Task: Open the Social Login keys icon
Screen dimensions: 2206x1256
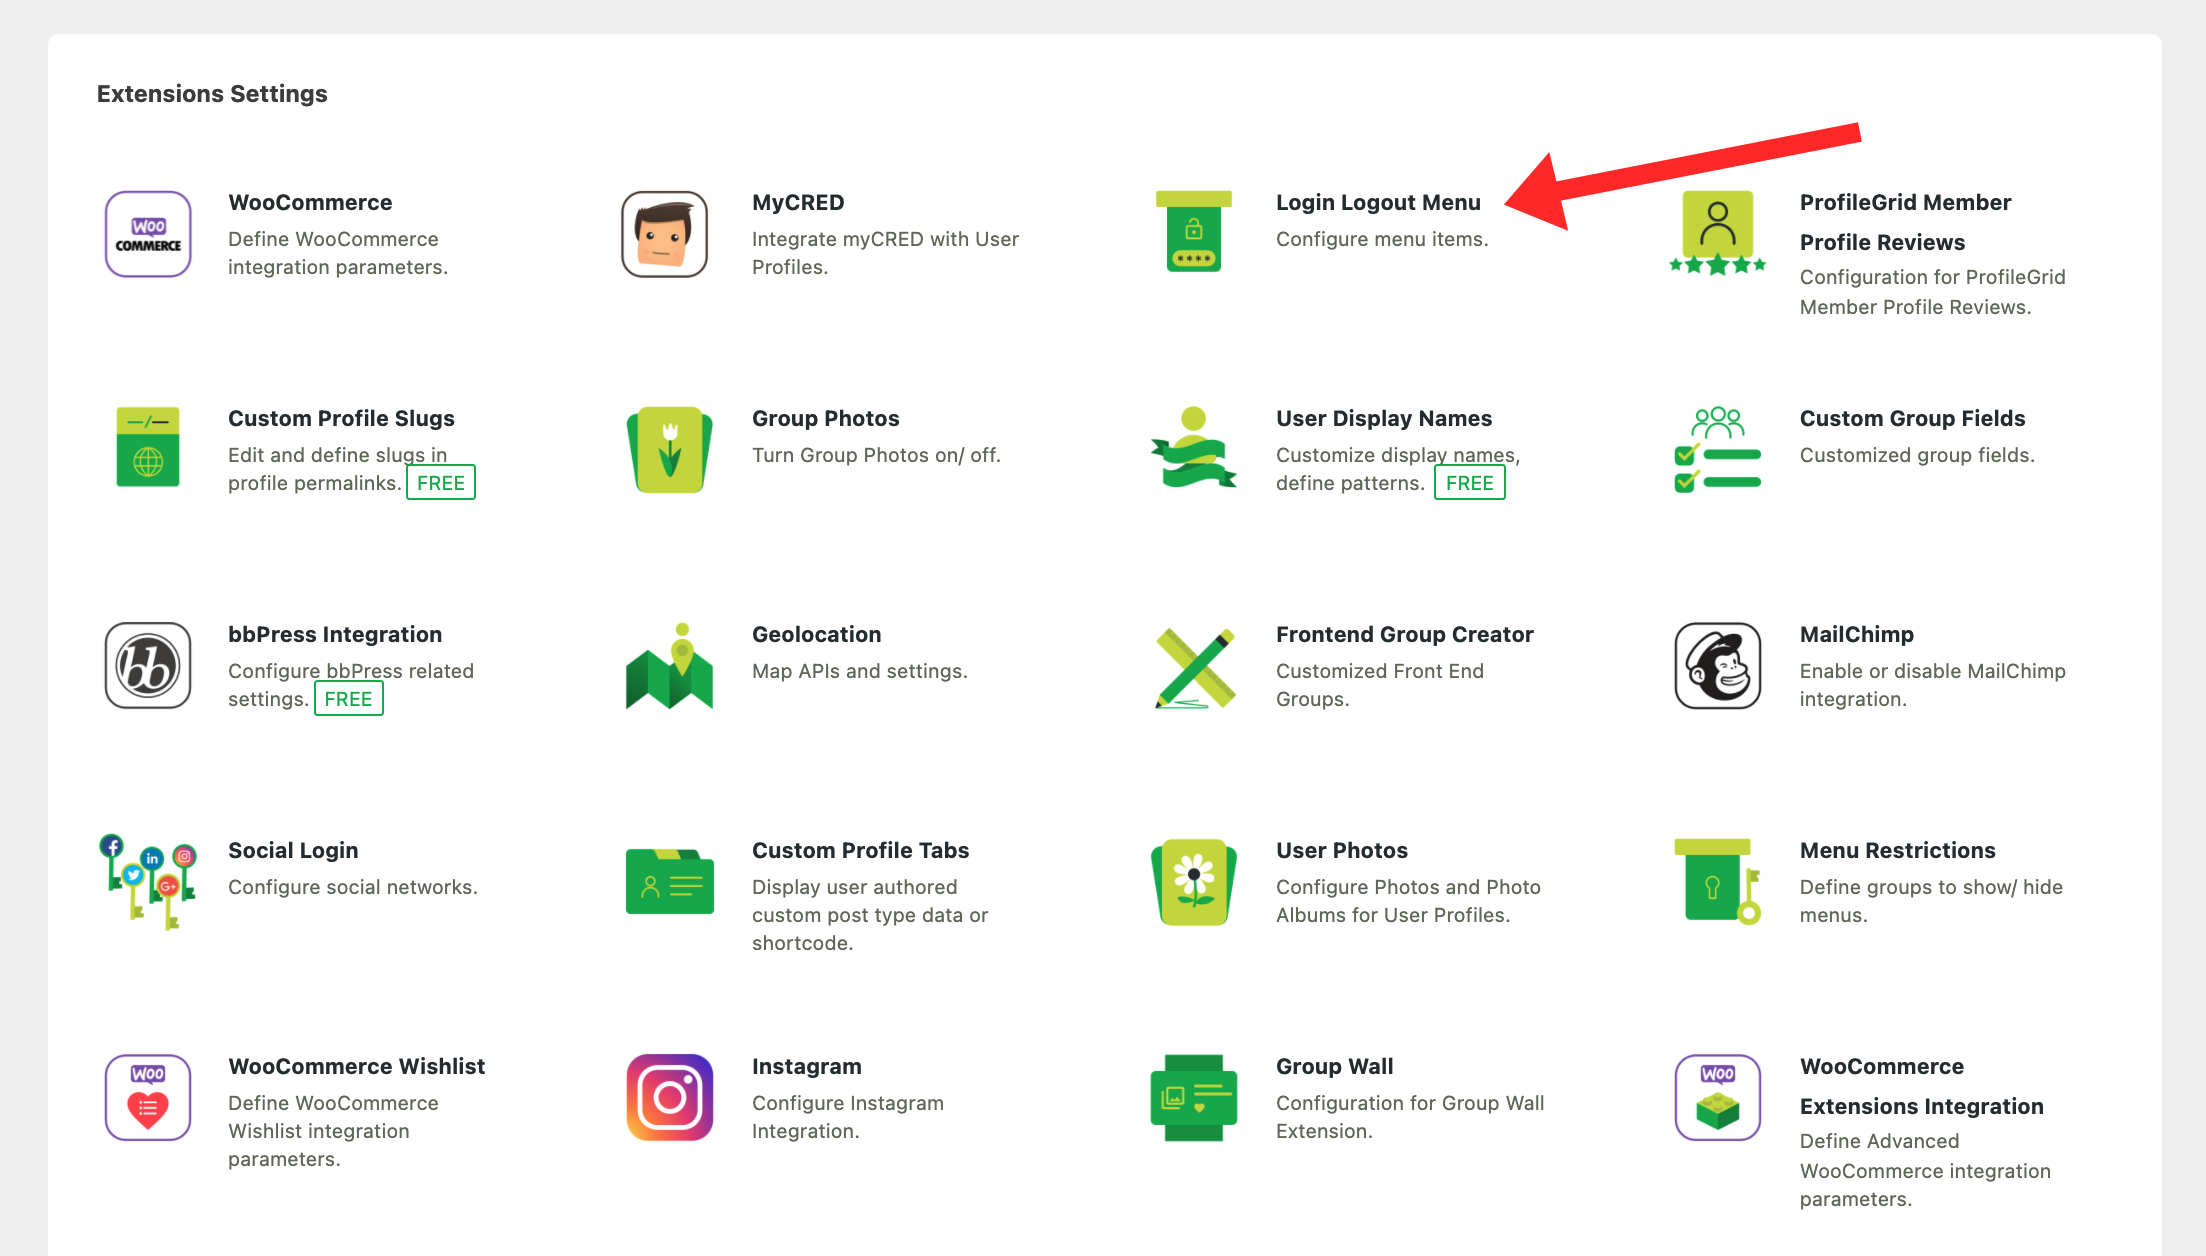Action: coord(148,881)
